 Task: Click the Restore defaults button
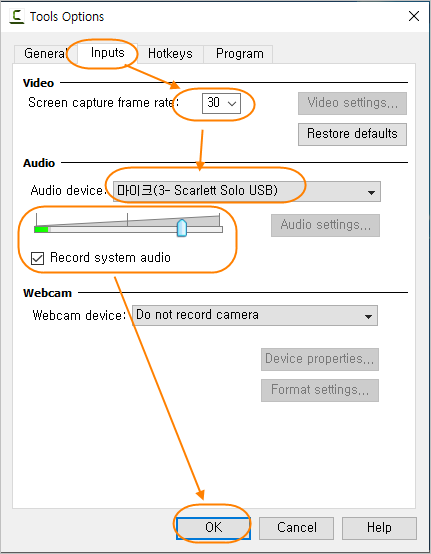352,134
